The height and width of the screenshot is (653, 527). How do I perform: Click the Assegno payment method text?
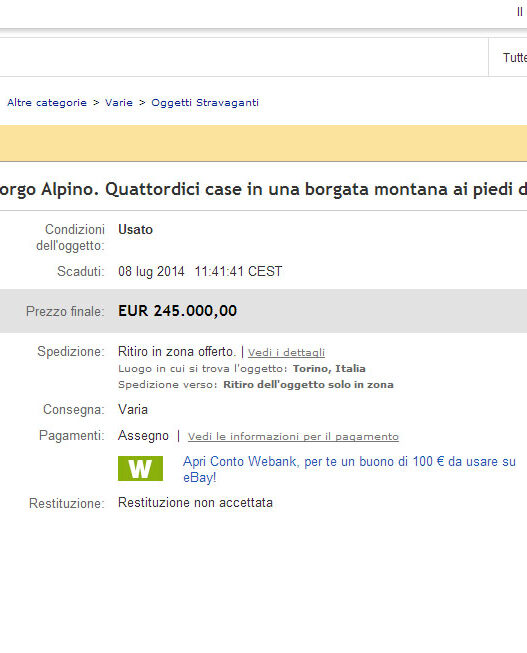(143, 436)
